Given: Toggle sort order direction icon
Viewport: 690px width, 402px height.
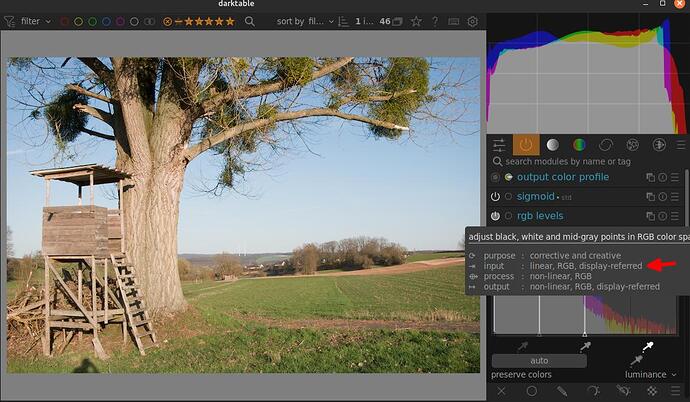Looking at the screenshot, I should pos(343,21).
